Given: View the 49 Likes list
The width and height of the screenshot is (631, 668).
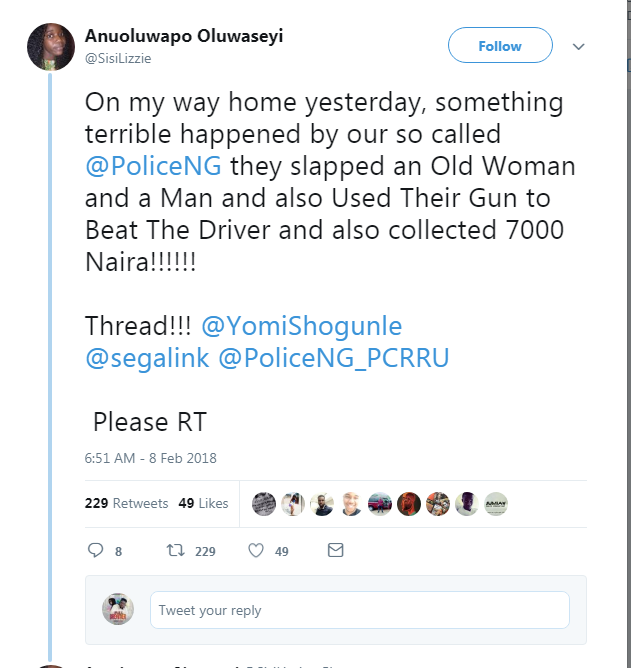Looking at the screenshot, I should [203, 503].
